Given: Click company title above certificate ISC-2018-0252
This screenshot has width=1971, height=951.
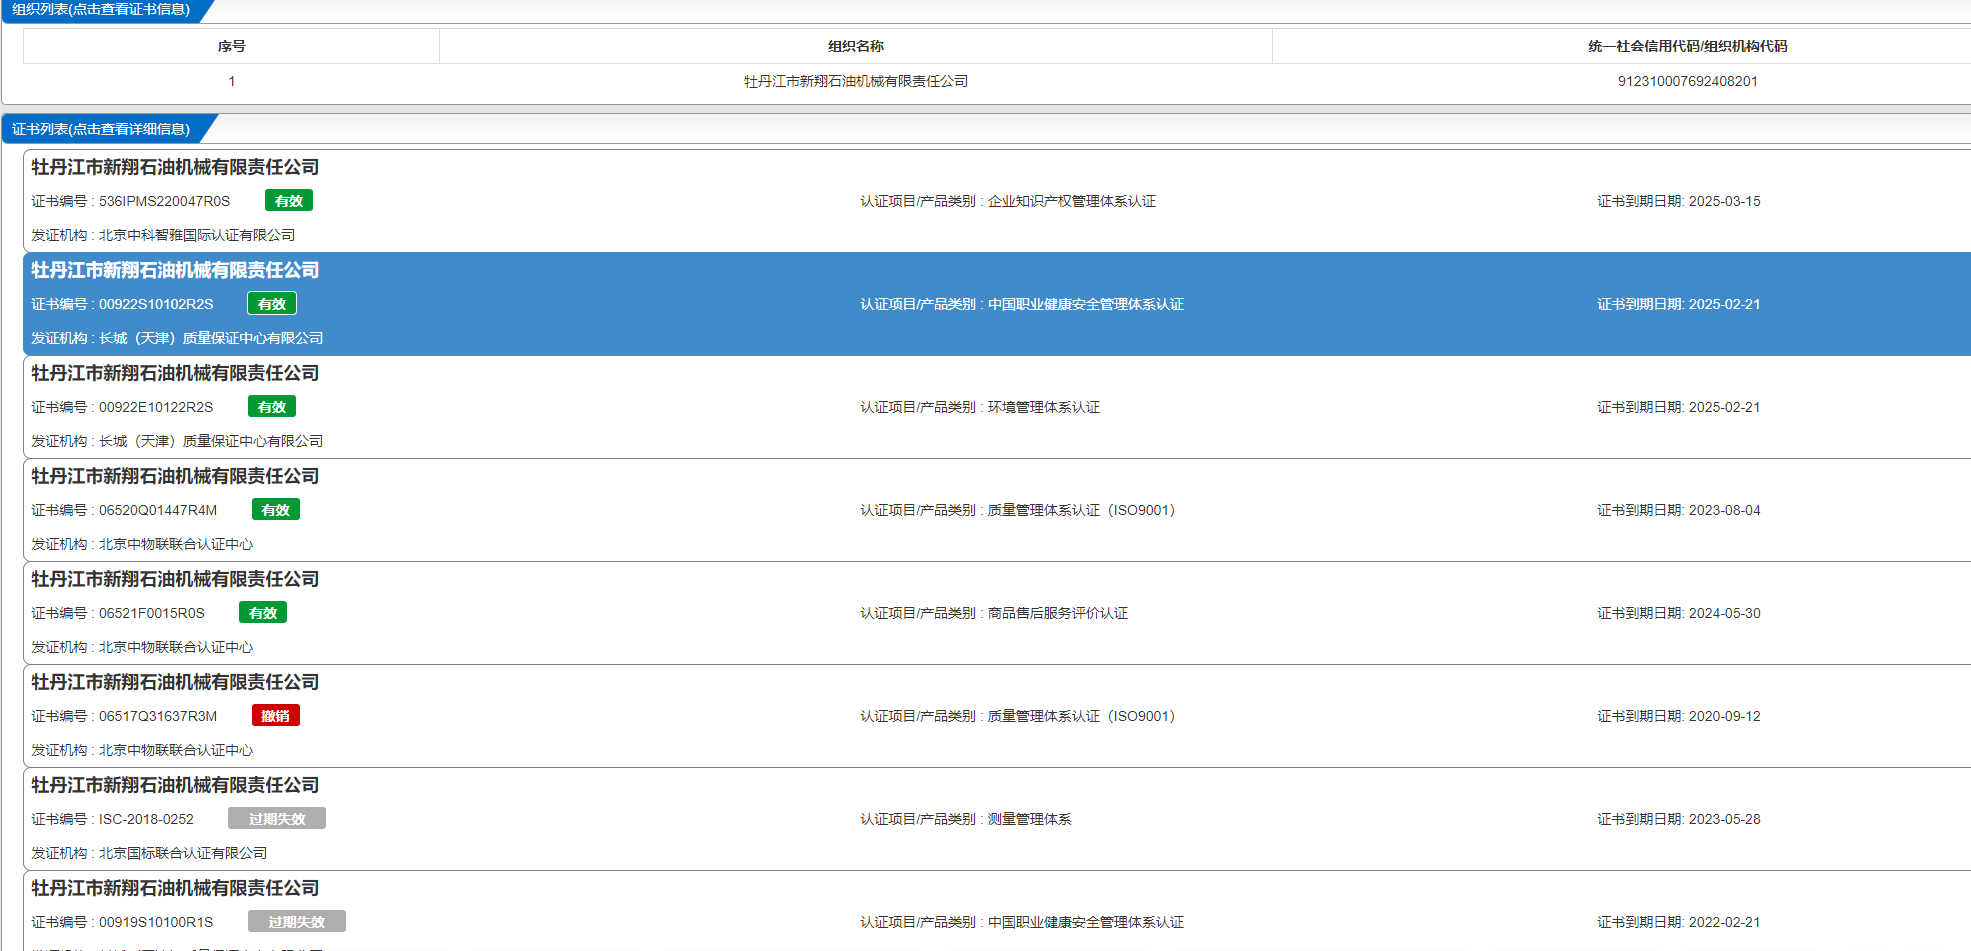Looking at the screenshot, I should click(x=175, y=785).
